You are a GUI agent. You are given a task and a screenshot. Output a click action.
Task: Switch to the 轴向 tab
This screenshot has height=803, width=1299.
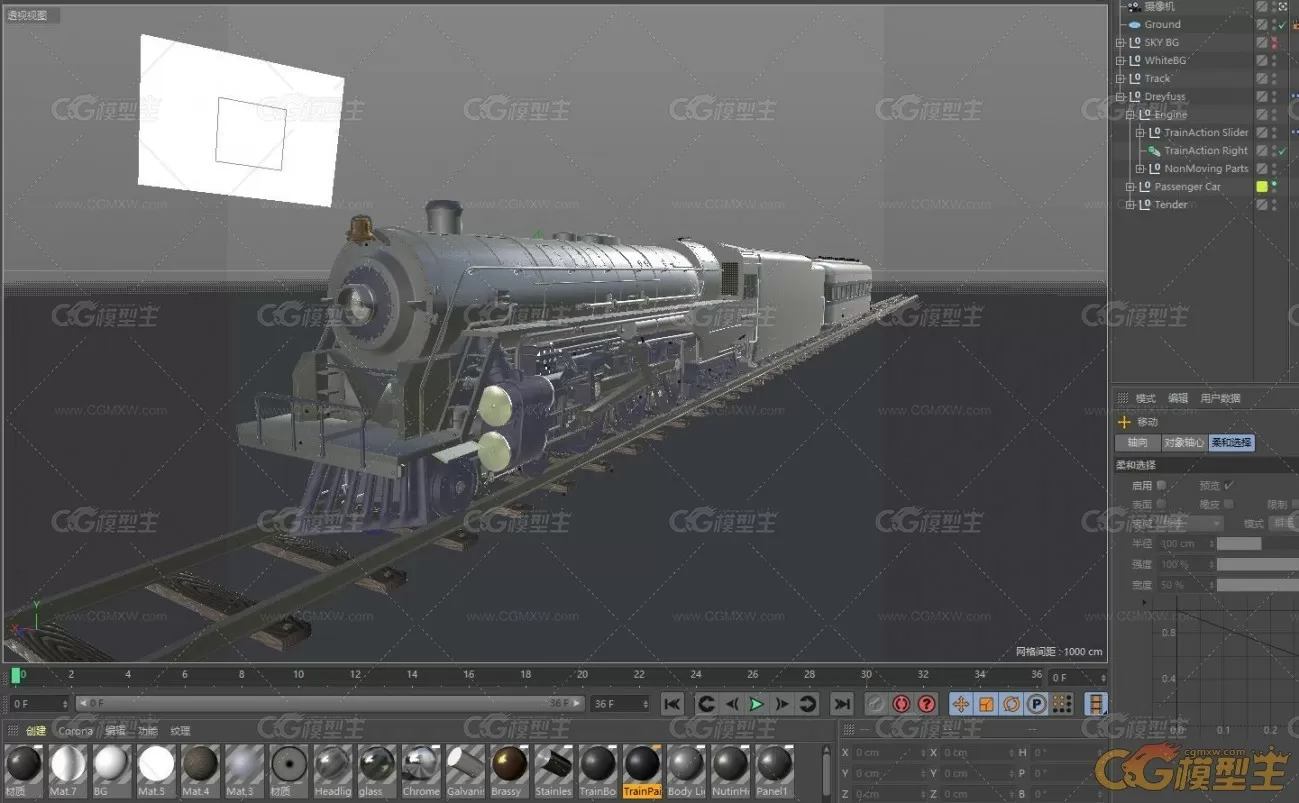point(1138,443)
